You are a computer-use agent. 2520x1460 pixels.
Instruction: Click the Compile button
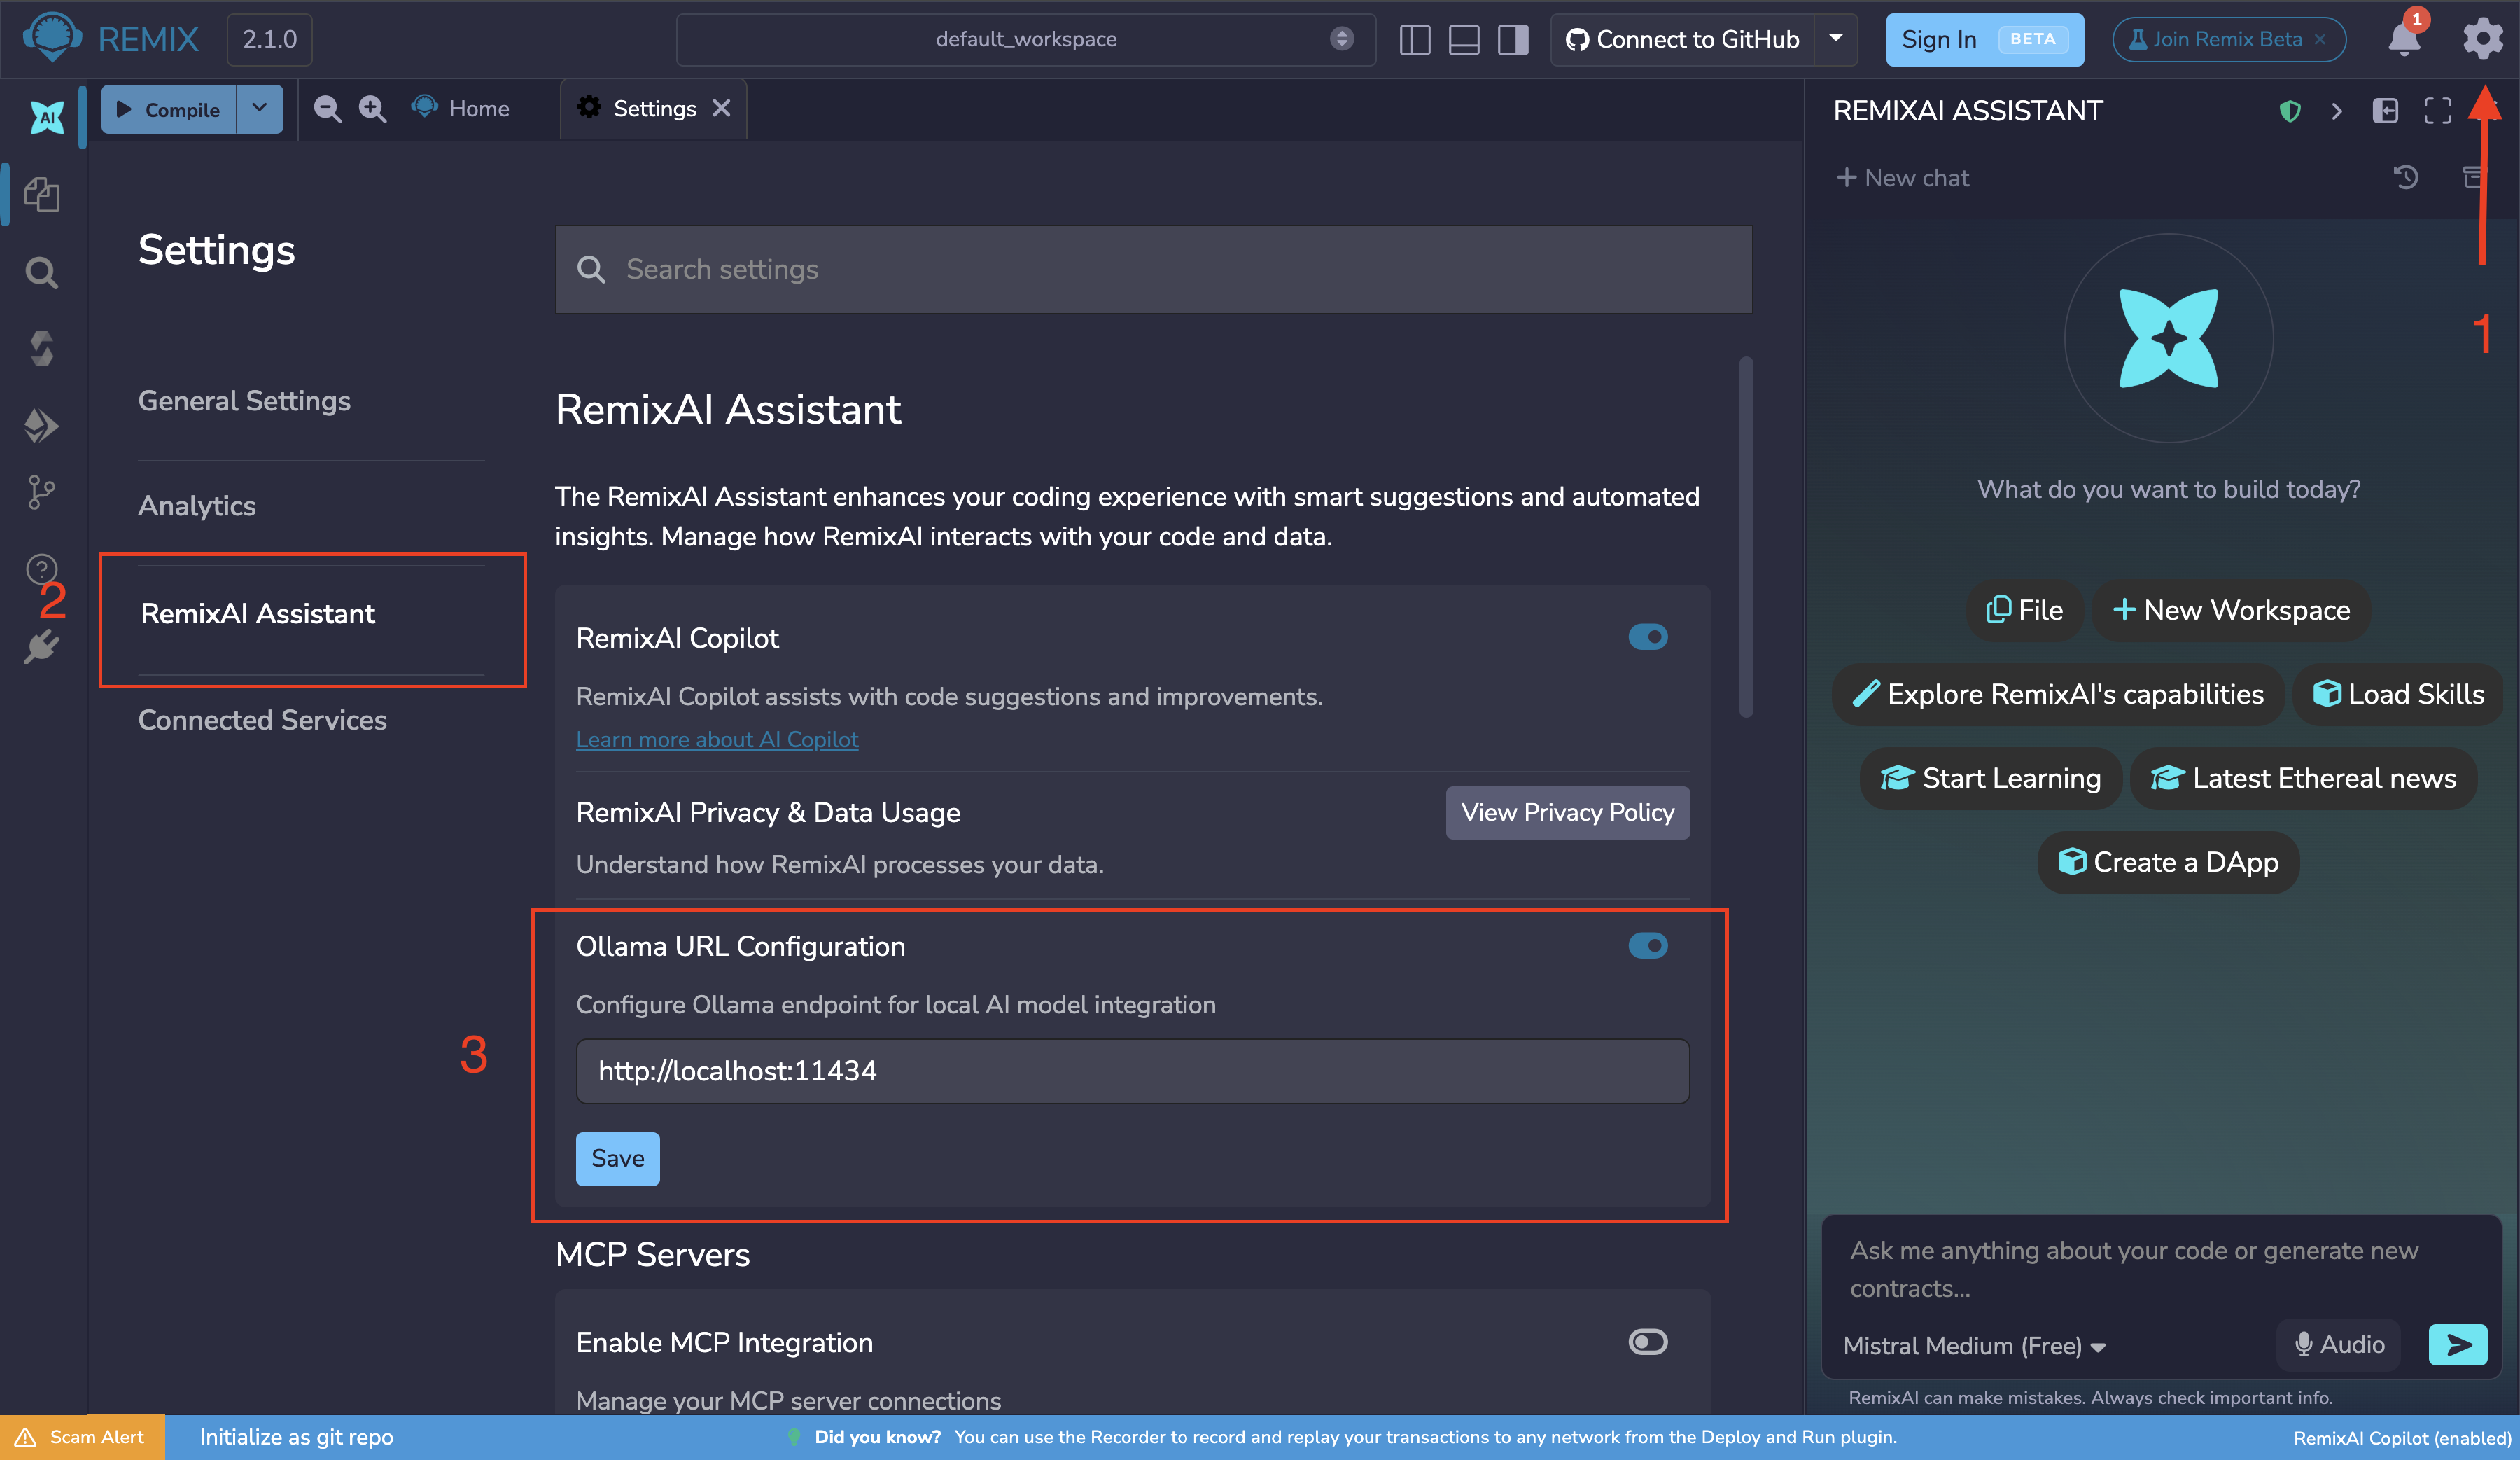[169, 109]
